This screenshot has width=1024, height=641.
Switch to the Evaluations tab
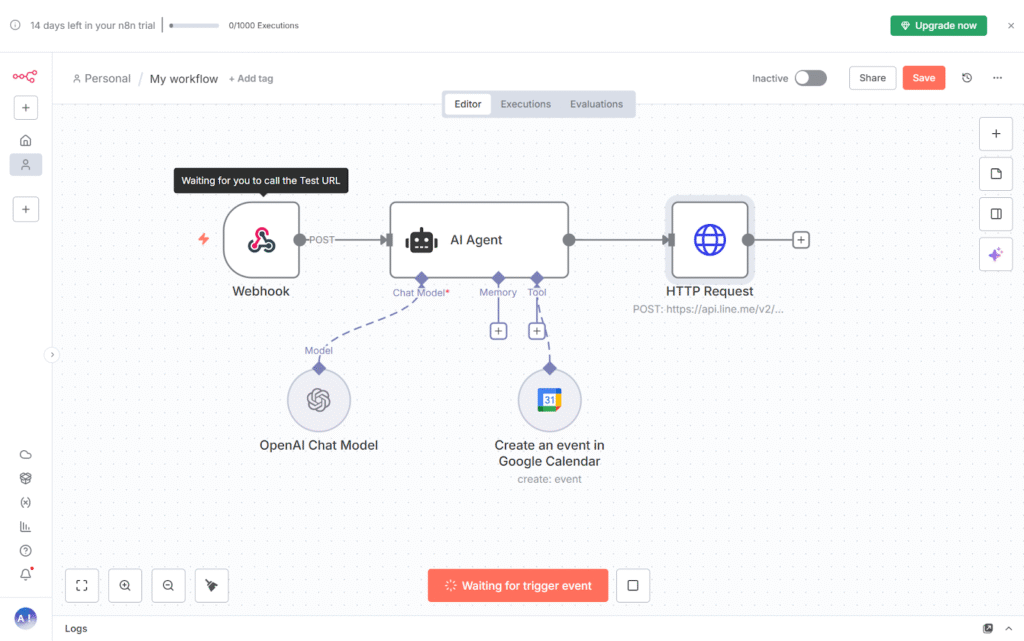coord(596,104)
